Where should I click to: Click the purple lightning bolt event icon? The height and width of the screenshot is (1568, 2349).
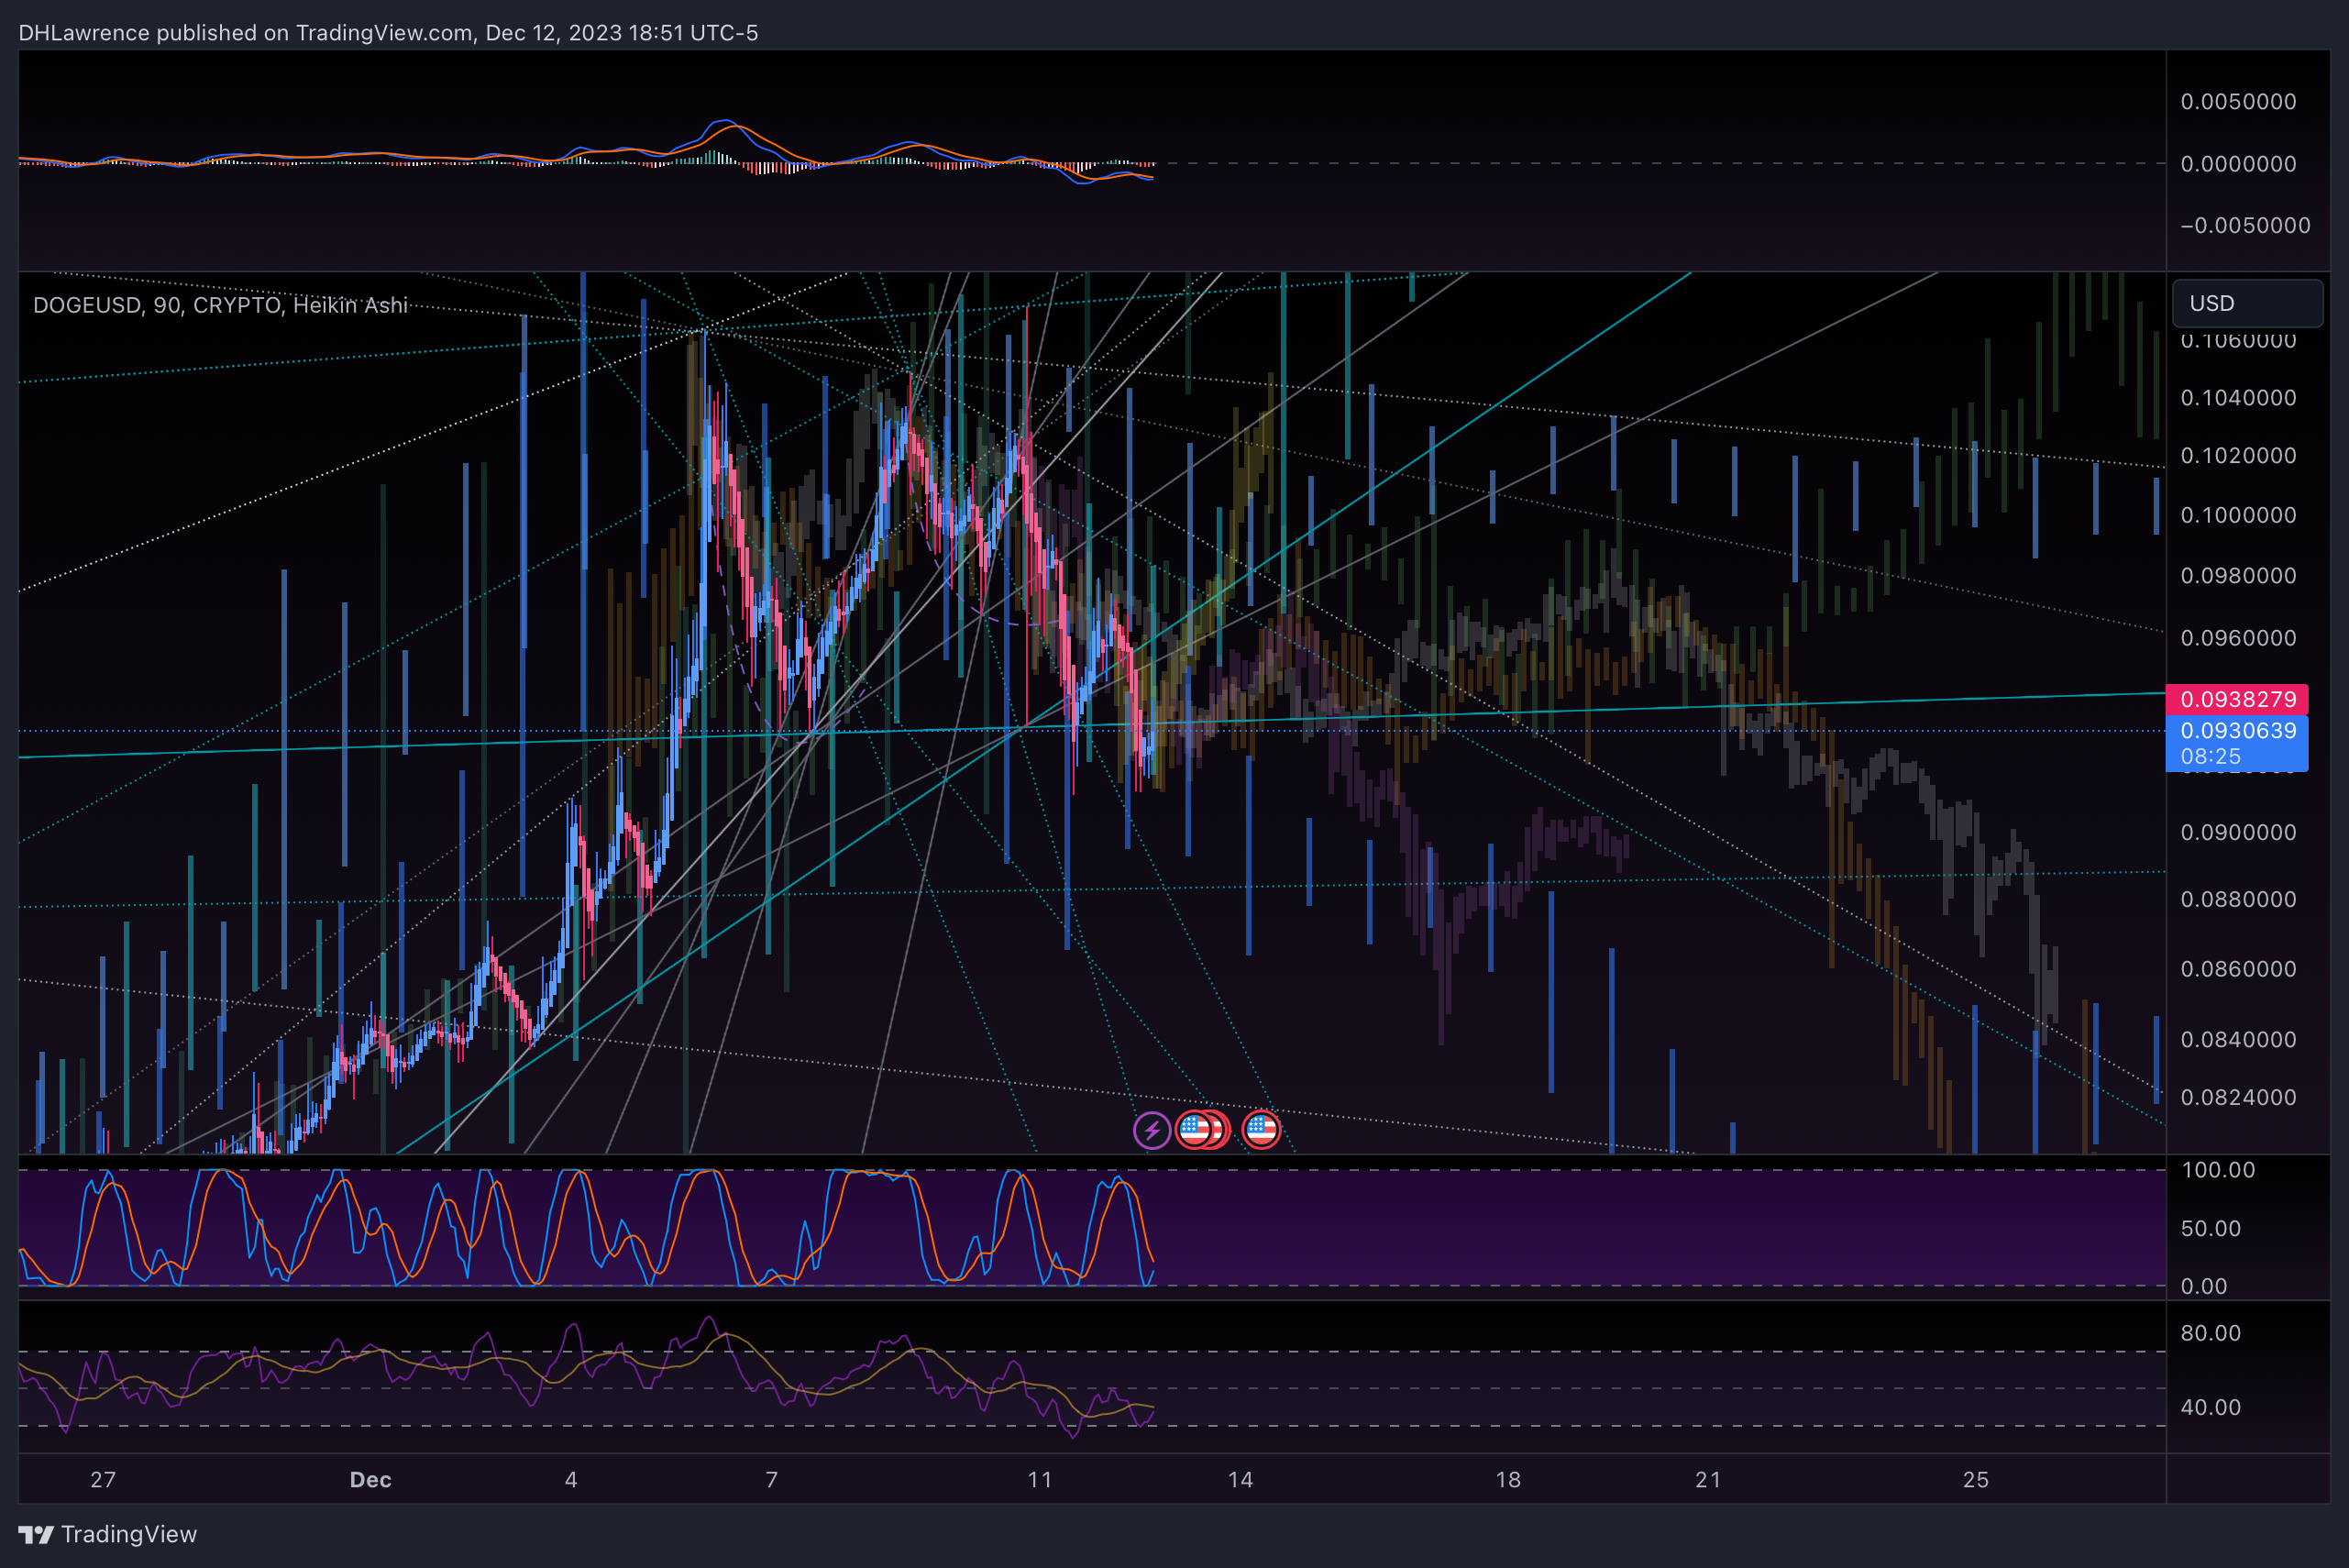pos(1152,1130)
